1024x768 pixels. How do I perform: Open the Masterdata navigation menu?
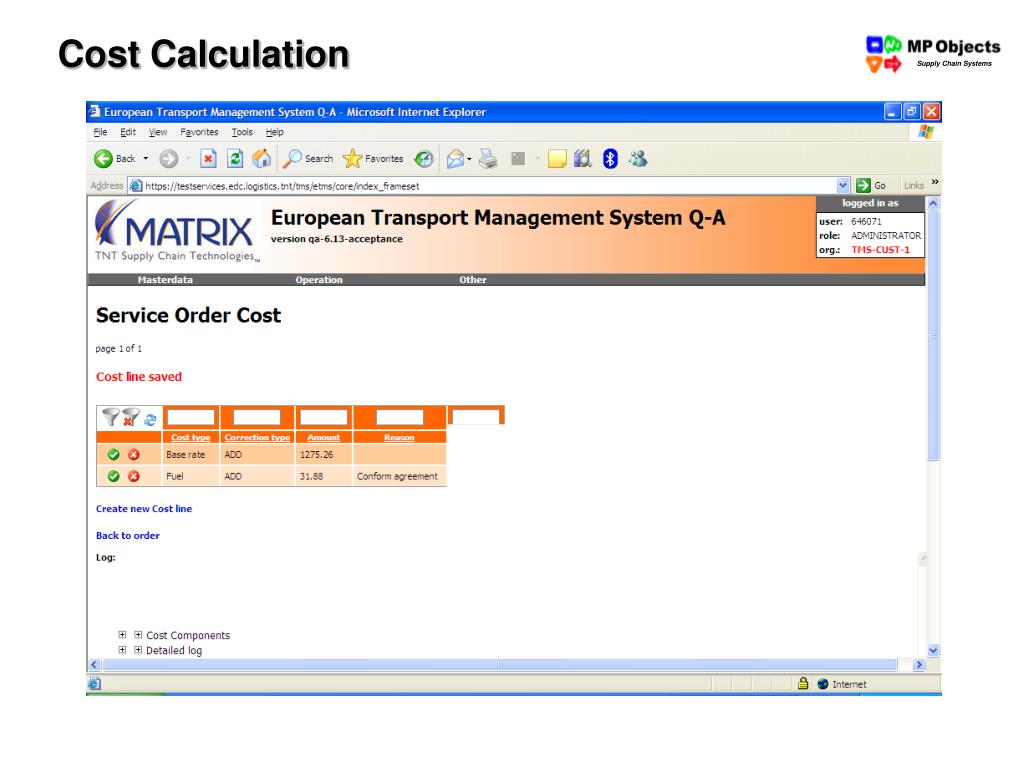(x=165, y=280)
